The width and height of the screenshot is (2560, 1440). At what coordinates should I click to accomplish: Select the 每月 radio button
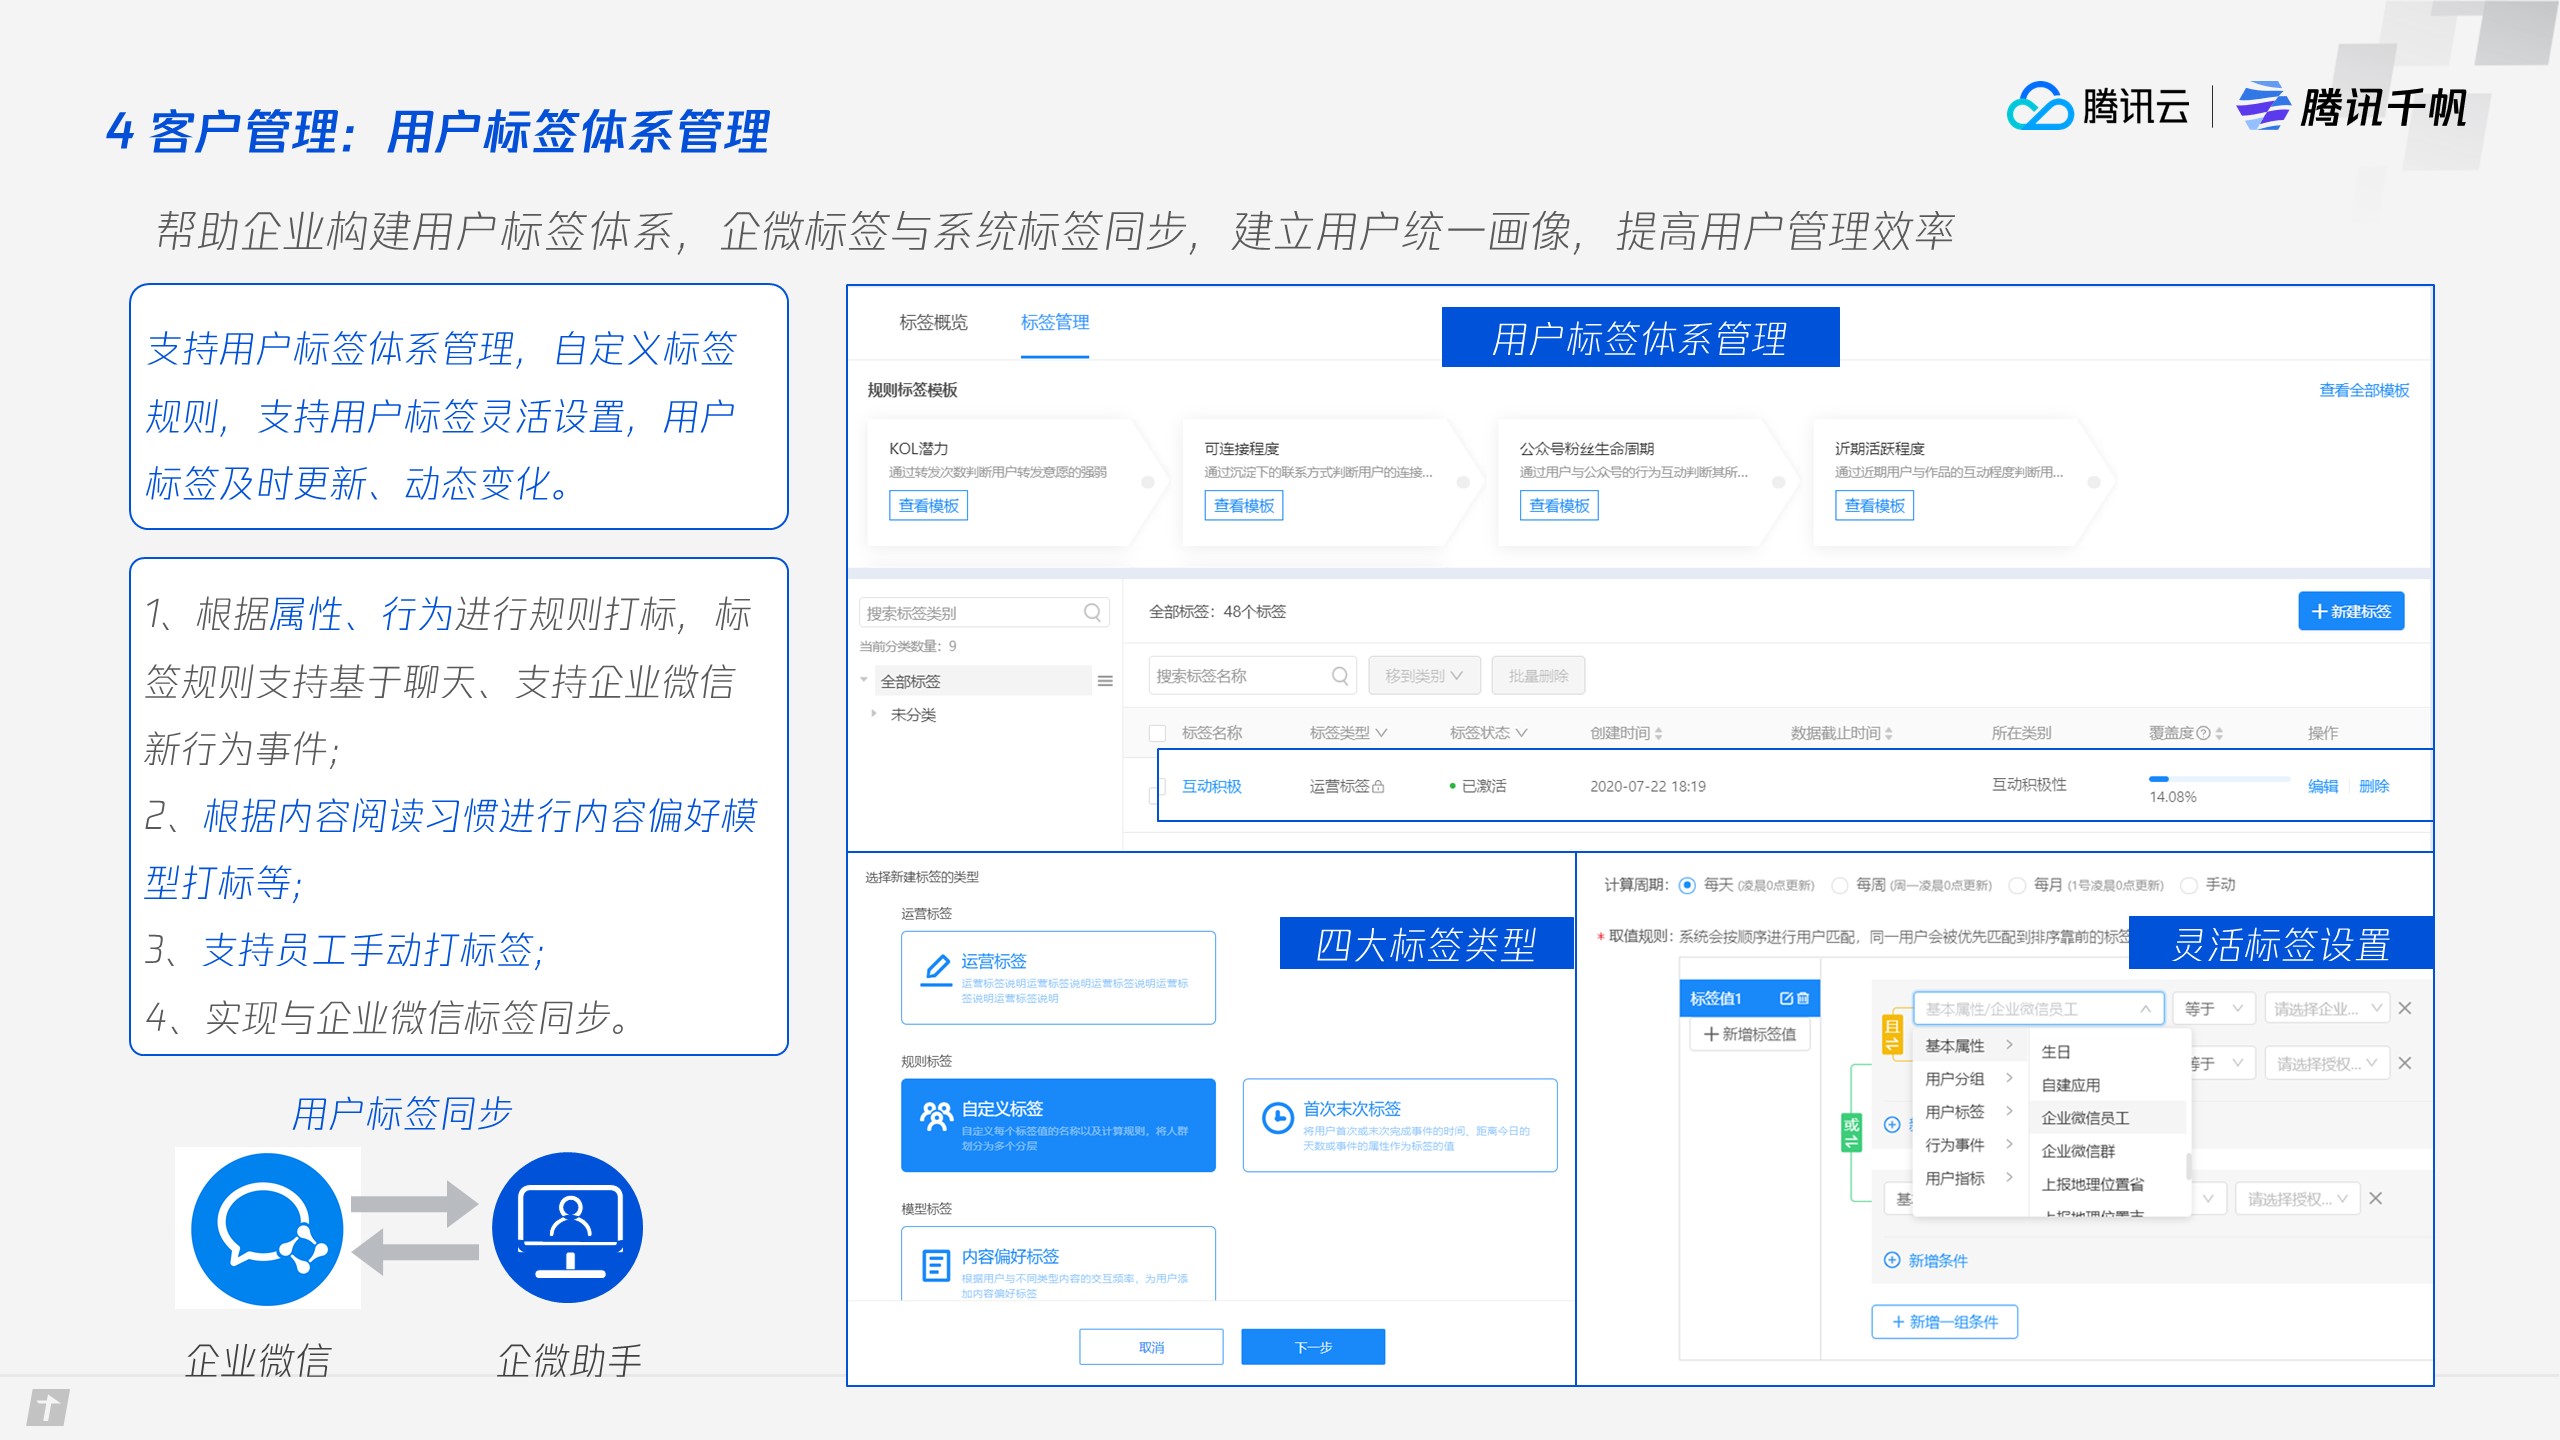coord(2017,885)
